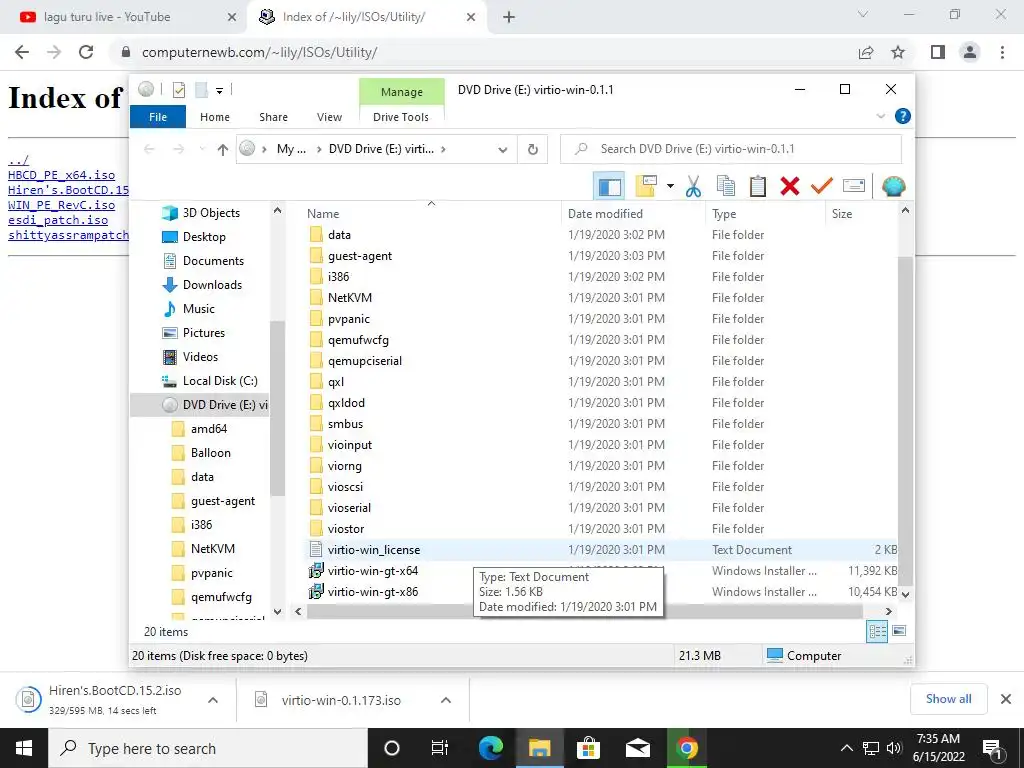Switch to Large icons view in status bar
1024x768 pixels.
[x=899, y=631]
